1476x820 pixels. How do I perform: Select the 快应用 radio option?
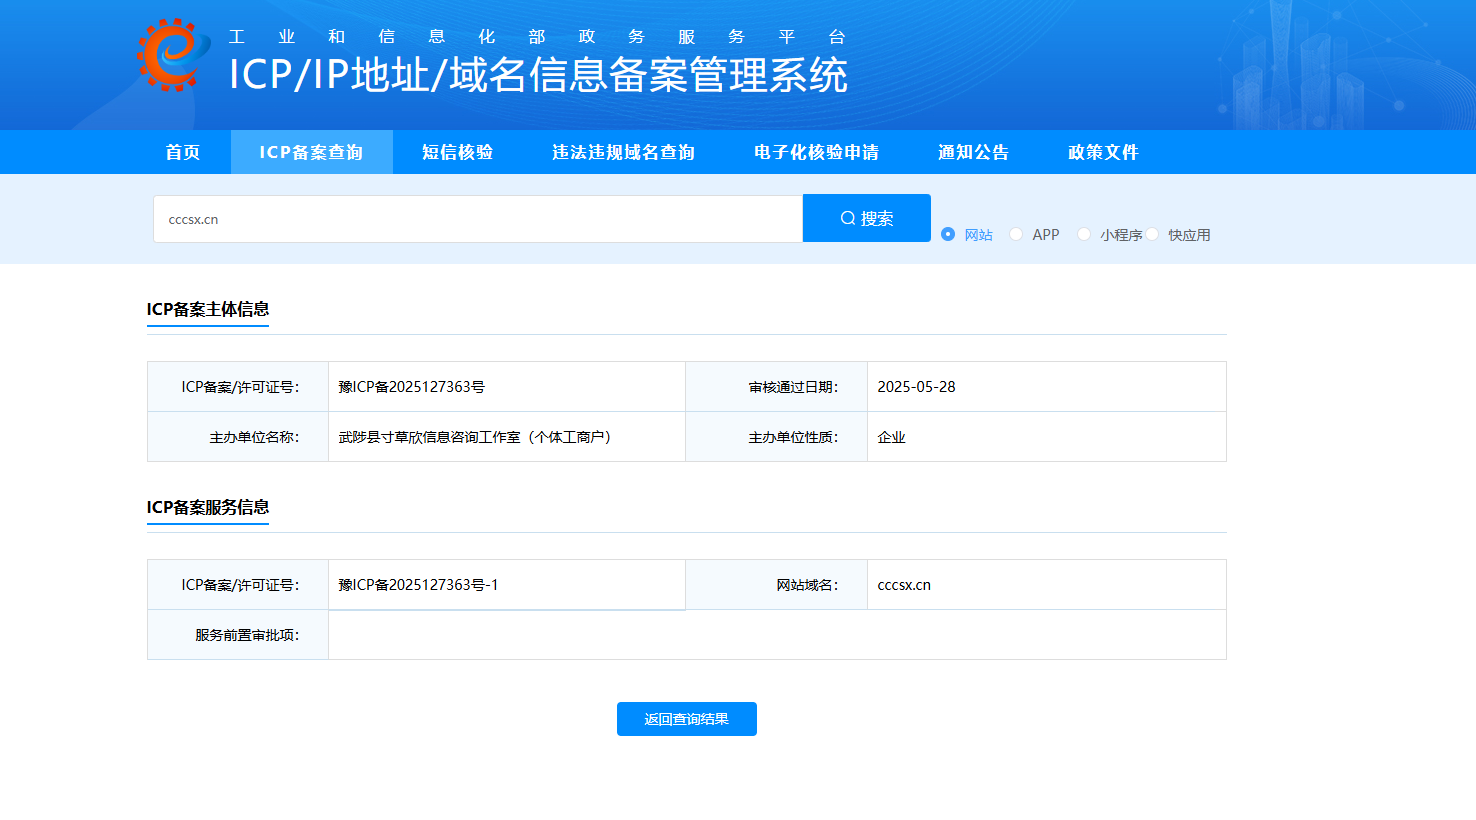point(1152,234)
